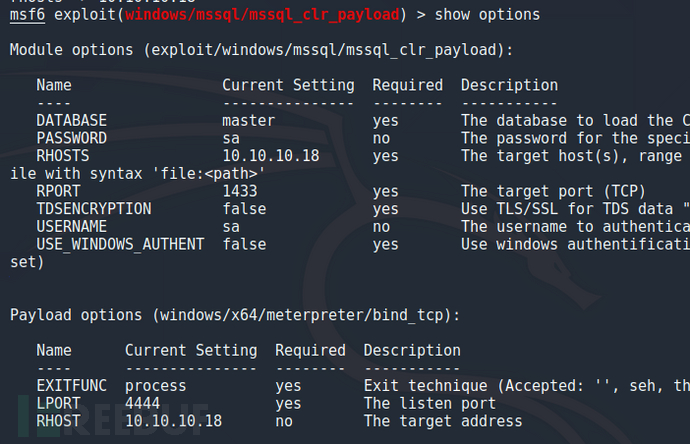Screen dimensions: 690x444
Task: Click 'no' in the RHOST row
Action: pos(284,422)
